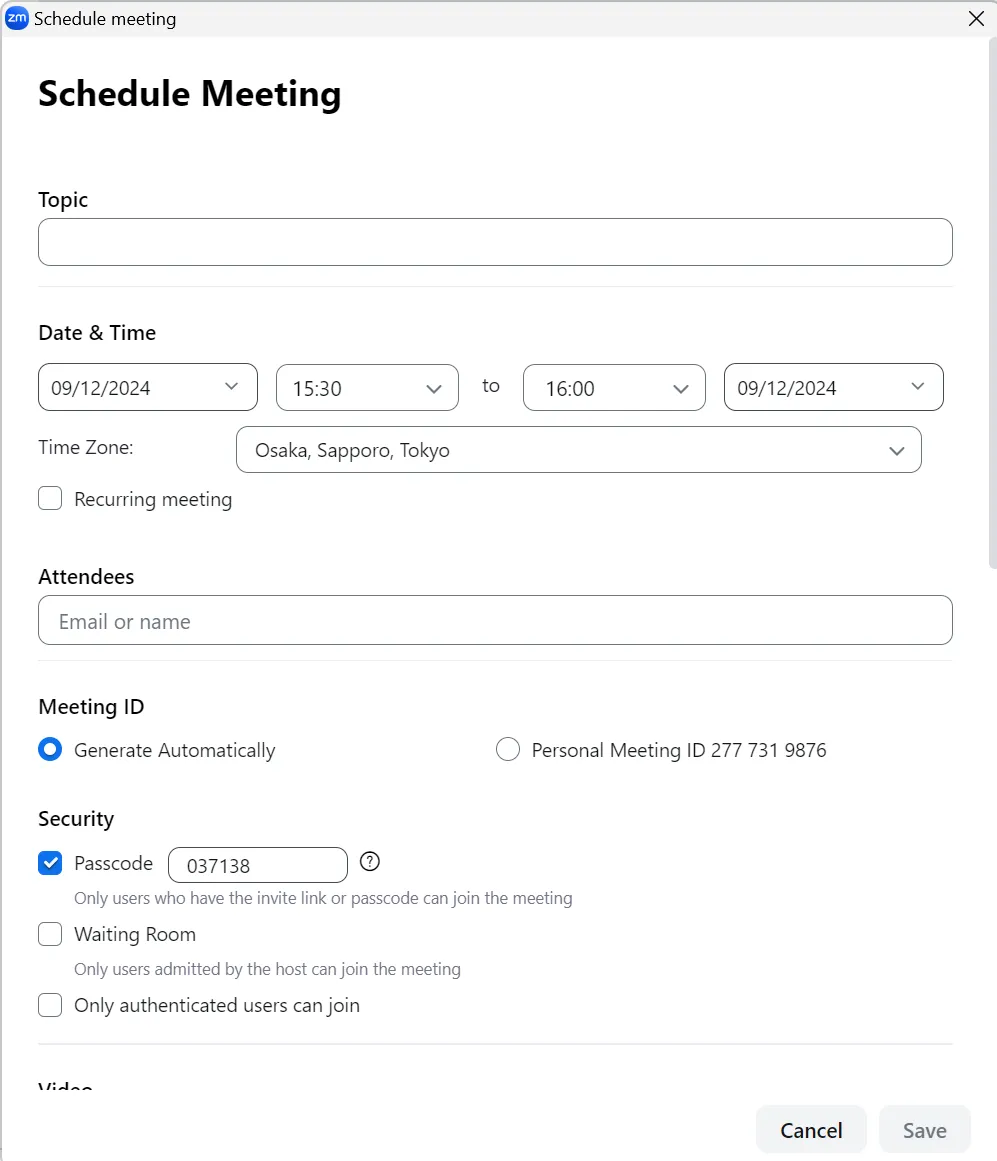This screenshot has height=1161, width=997.
Task: Click the passcode help question mark icon
Action: (370, 862)
